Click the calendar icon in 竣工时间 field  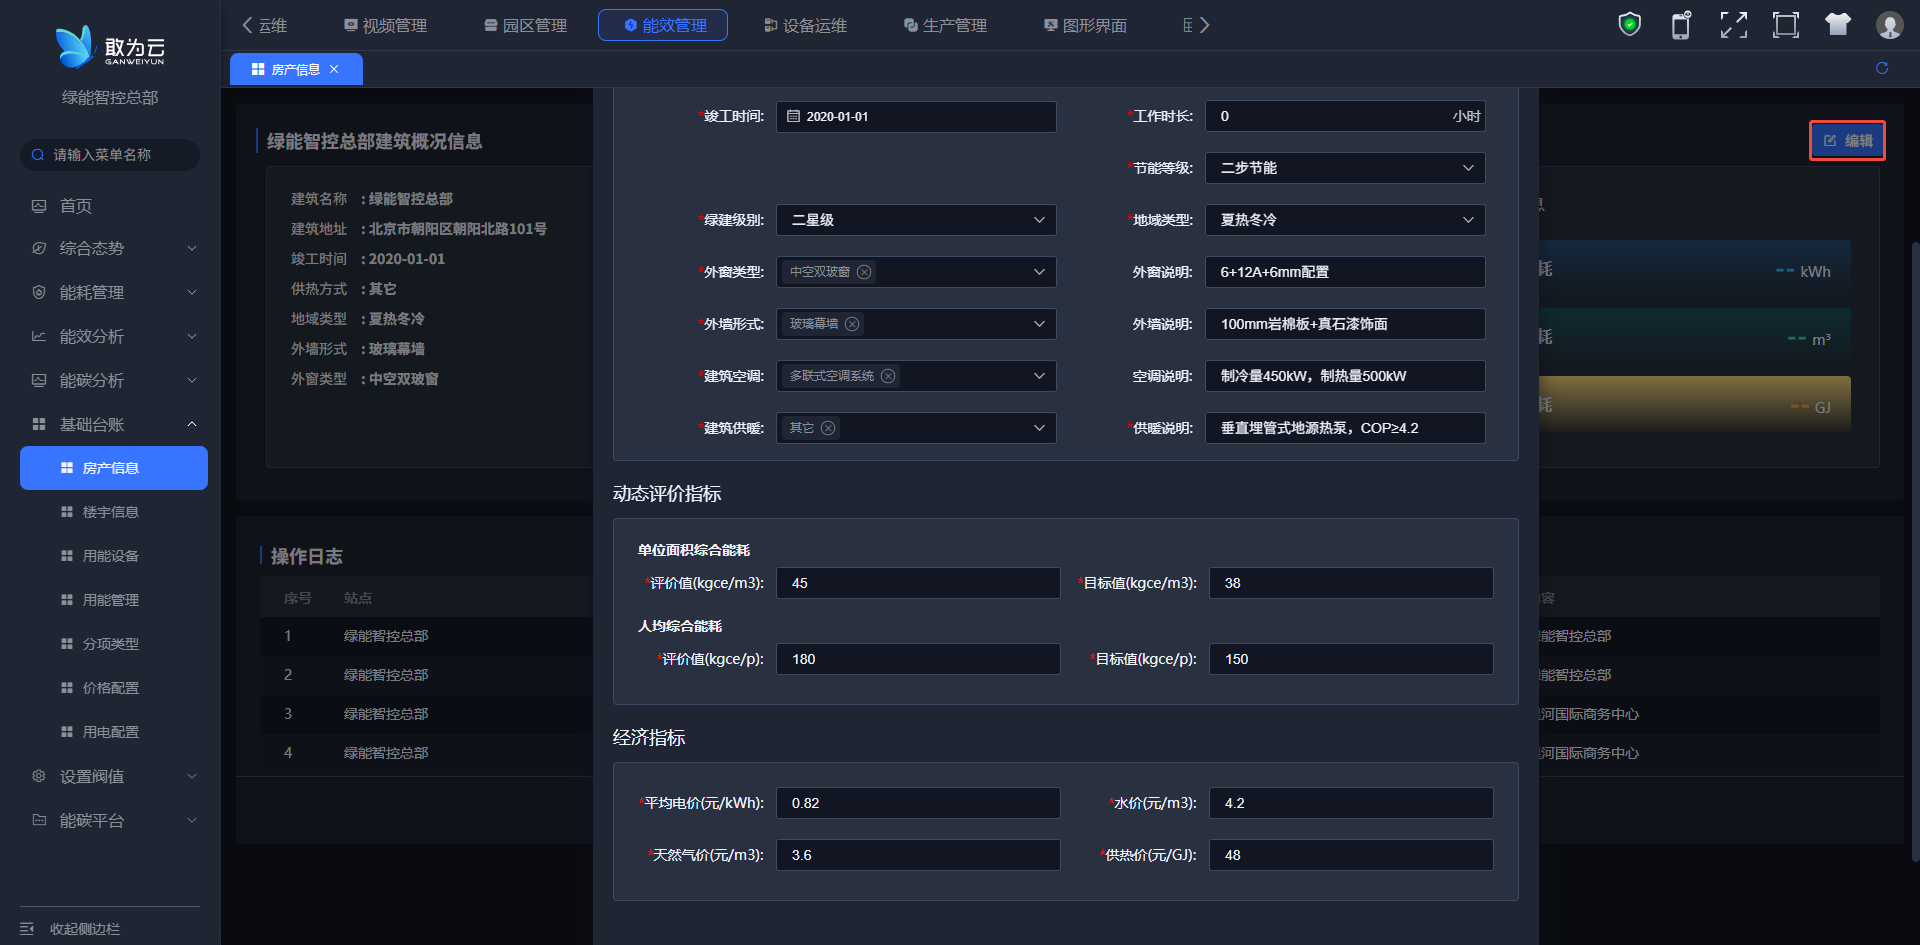coord(793,117)
